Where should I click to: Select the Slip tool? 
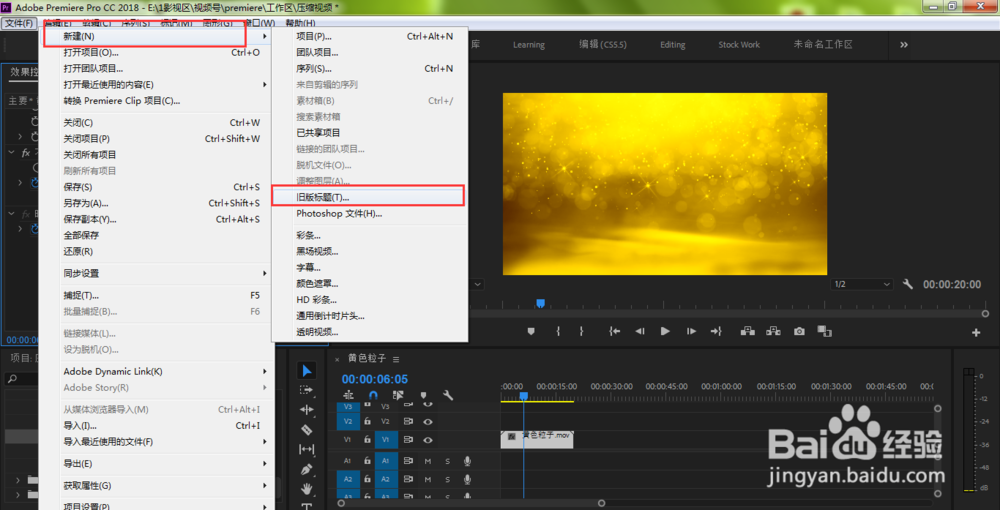tap(307, 449)
